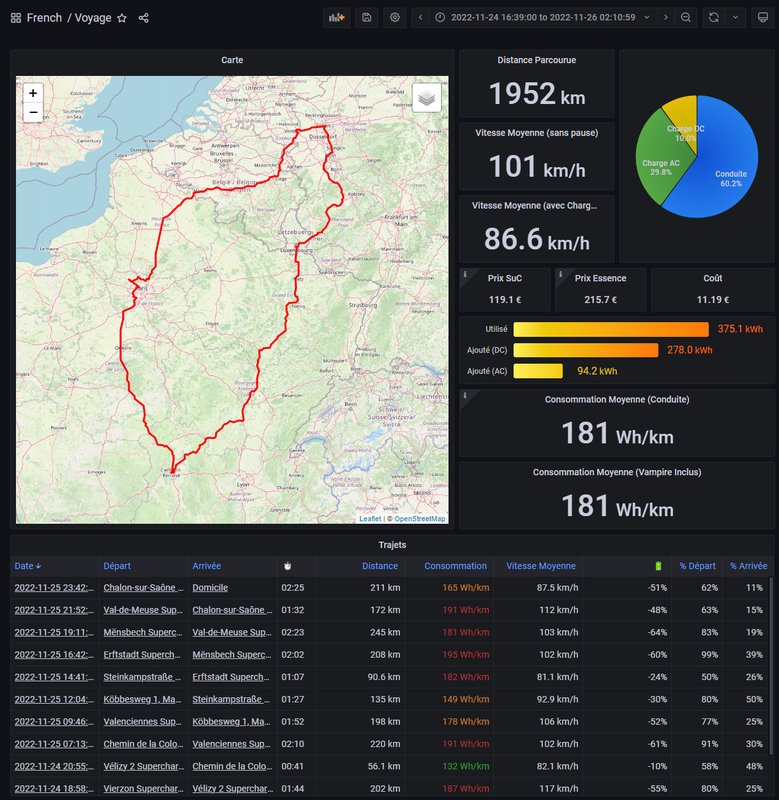The height and width of the screenshot is (800, 779).
Task: Open Köbbesweg 1, Ma... departure link
Action: coord(142,699)
